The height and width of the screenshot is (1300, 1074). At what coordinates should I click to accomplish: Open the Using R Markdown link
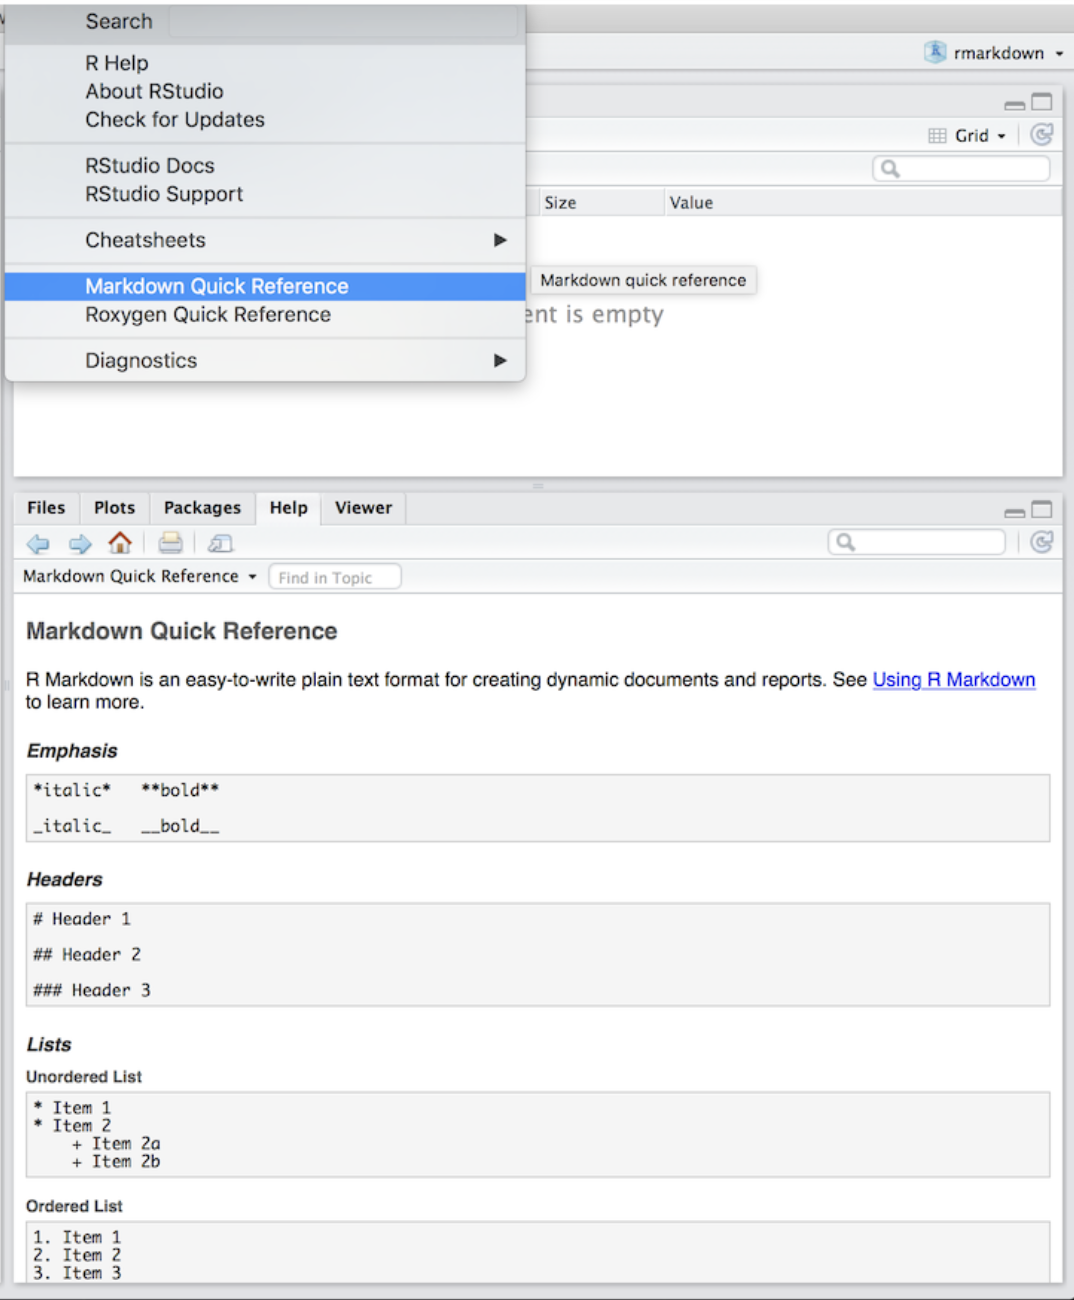click(953, 680)
